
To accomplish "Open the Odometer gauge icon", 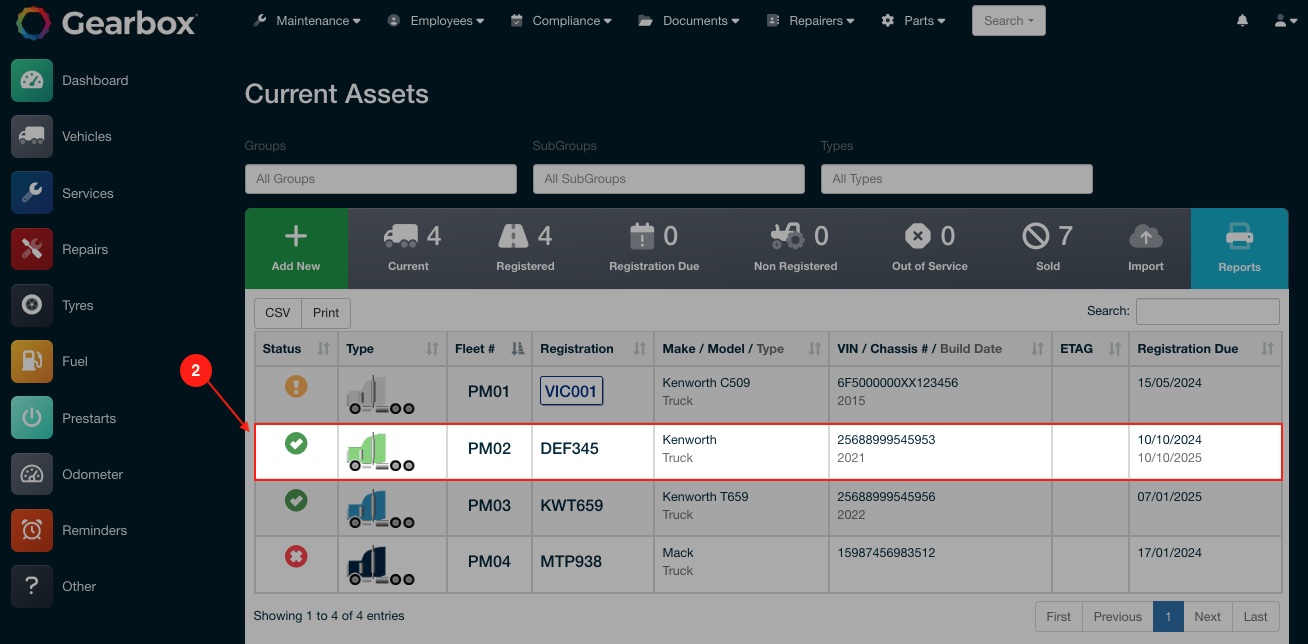I will (32, 474).
